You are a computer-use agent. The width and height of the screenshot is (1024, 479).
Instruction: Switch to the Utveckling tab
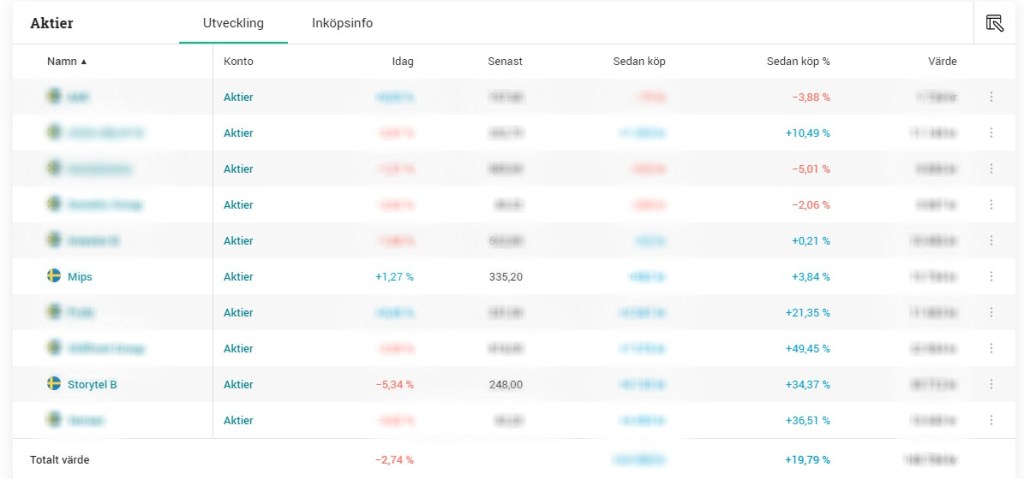tap(233, 23)
